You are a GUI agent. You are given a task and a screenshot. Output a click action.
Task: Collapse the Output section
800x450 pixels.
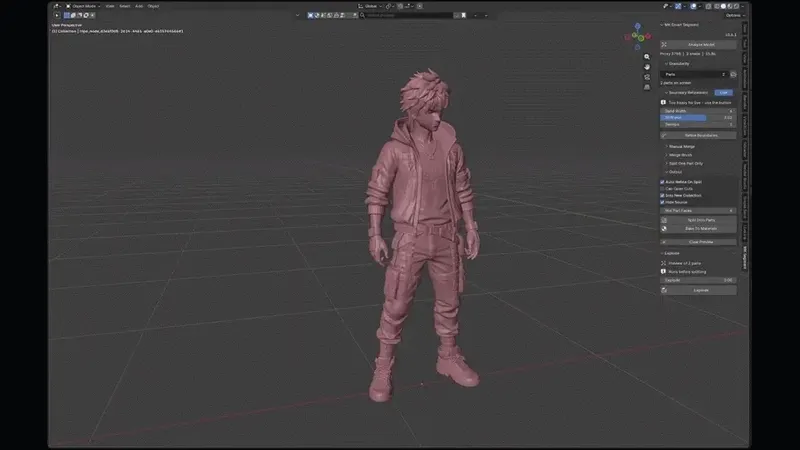coord(673,172)
